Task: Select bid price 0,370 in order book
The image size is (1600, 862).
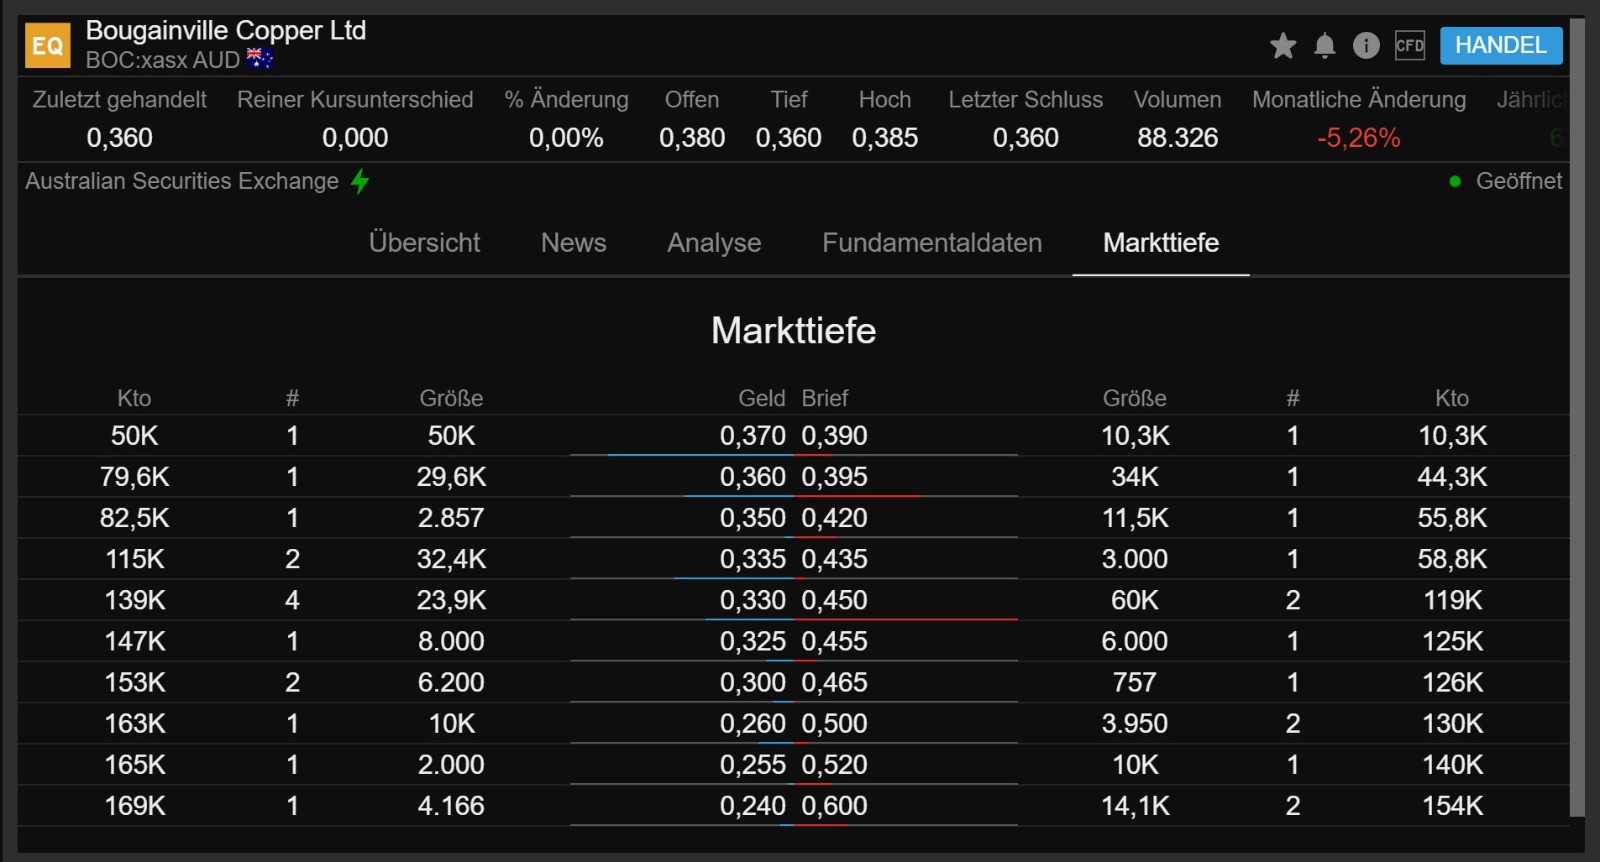Action: (753, 436)
